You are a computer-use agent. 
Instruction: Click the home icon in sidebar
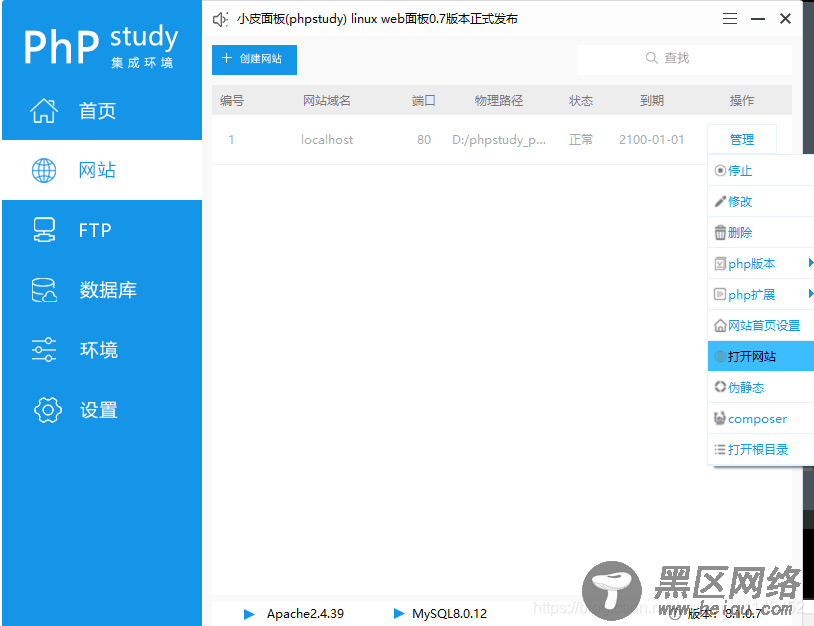(x=44, y=111)
